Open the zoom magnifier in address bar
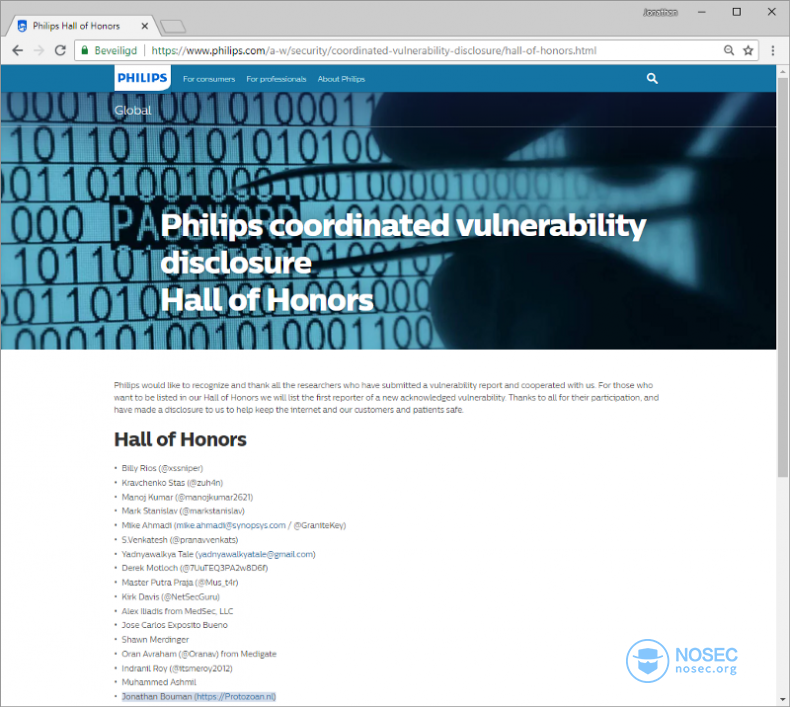Viewport: 790px width, 707px height. pyautogui.click(x=729, y=50)
